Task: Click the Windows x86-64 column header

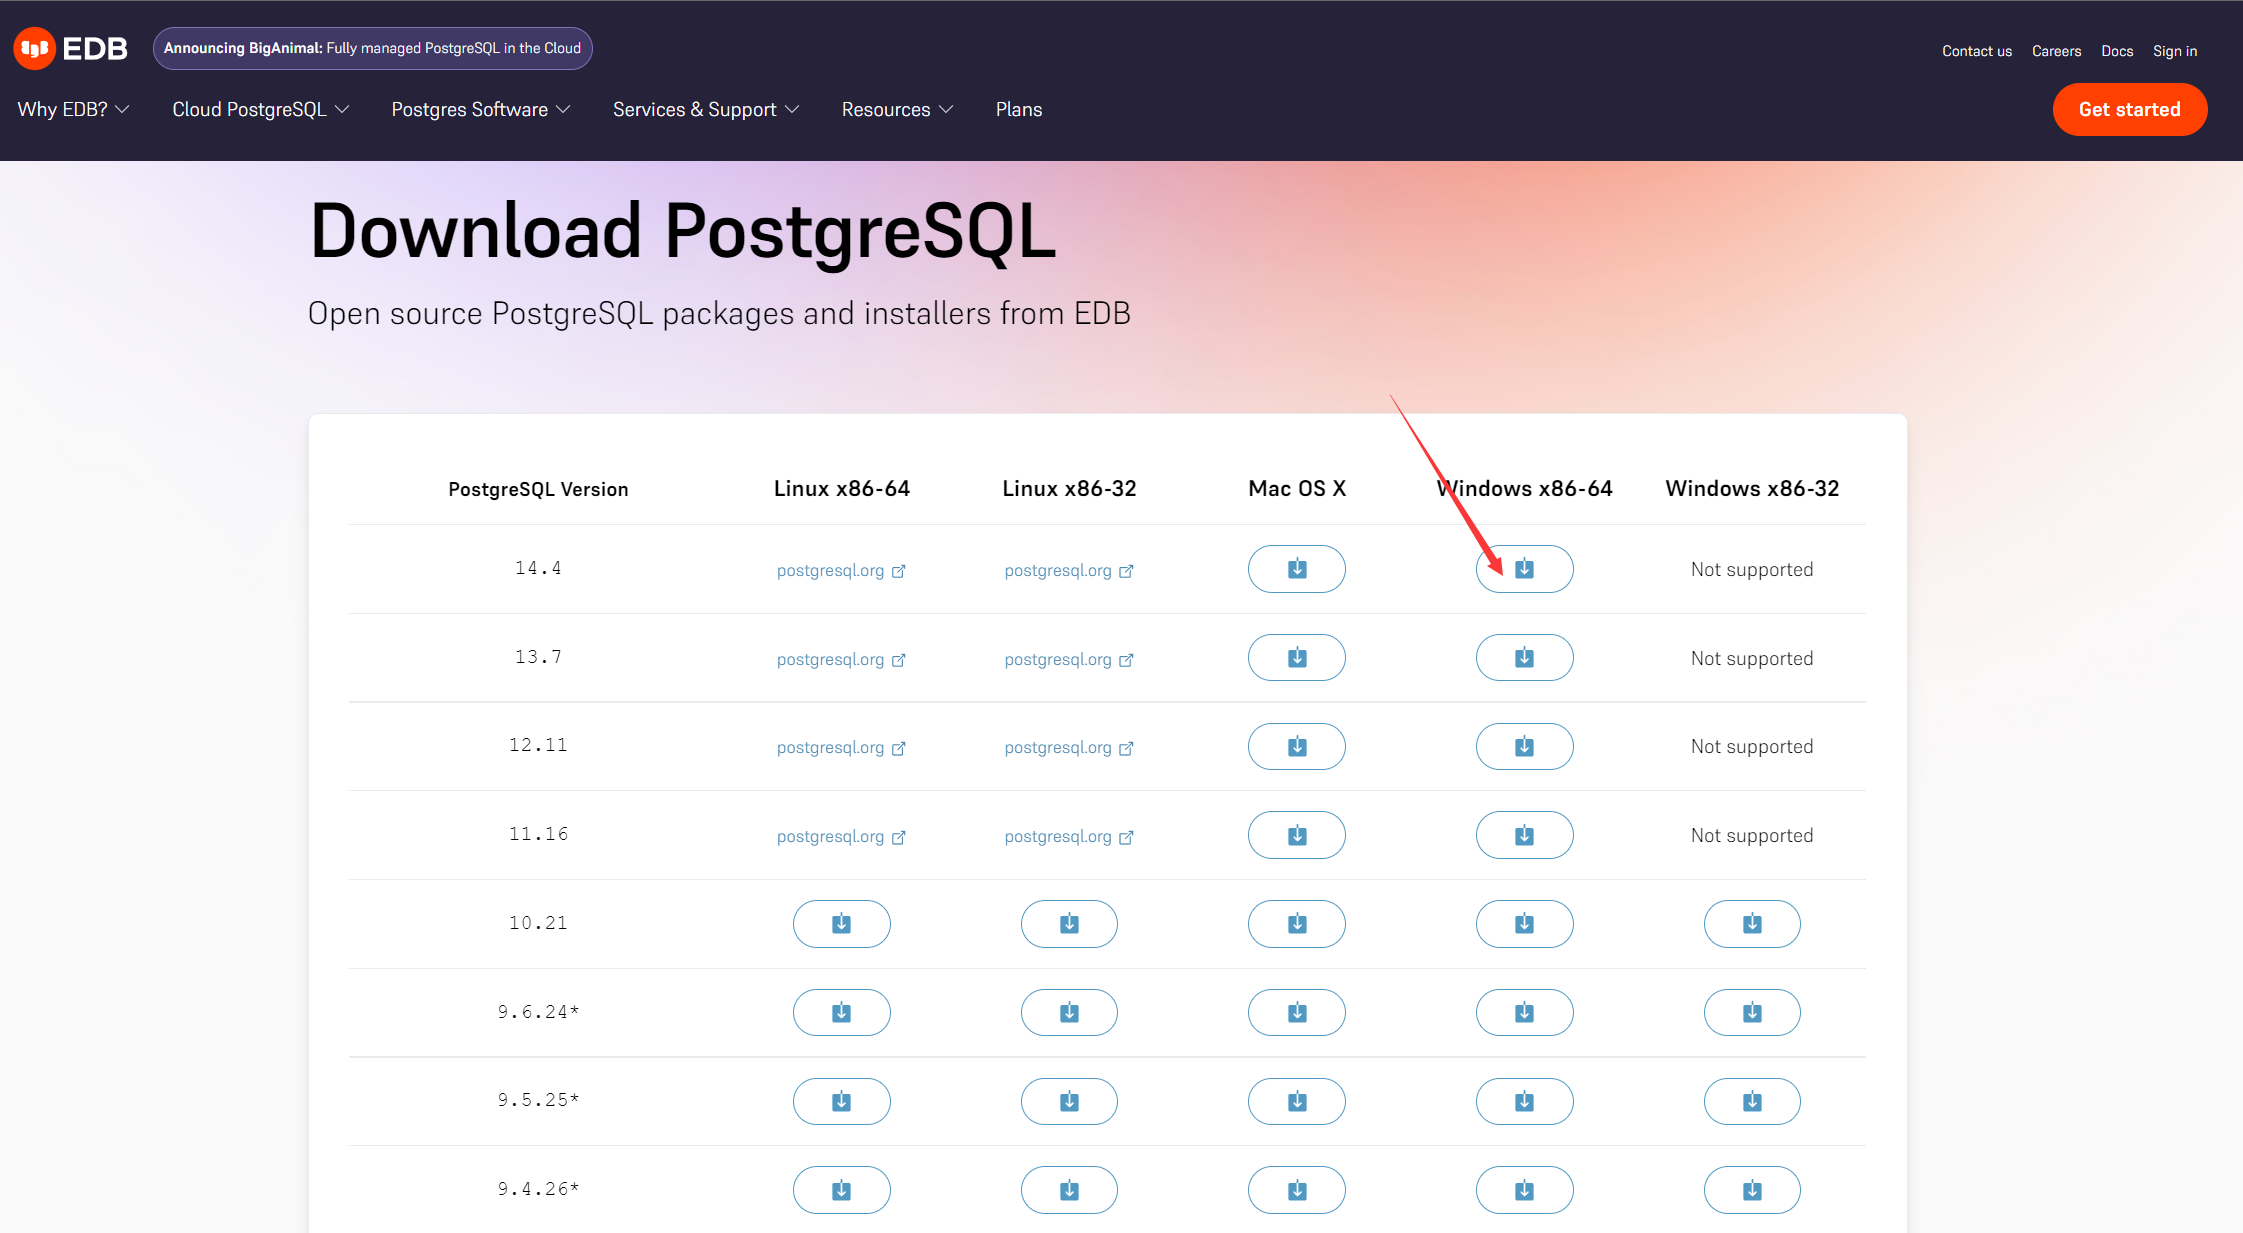Action: (1524, 488)
